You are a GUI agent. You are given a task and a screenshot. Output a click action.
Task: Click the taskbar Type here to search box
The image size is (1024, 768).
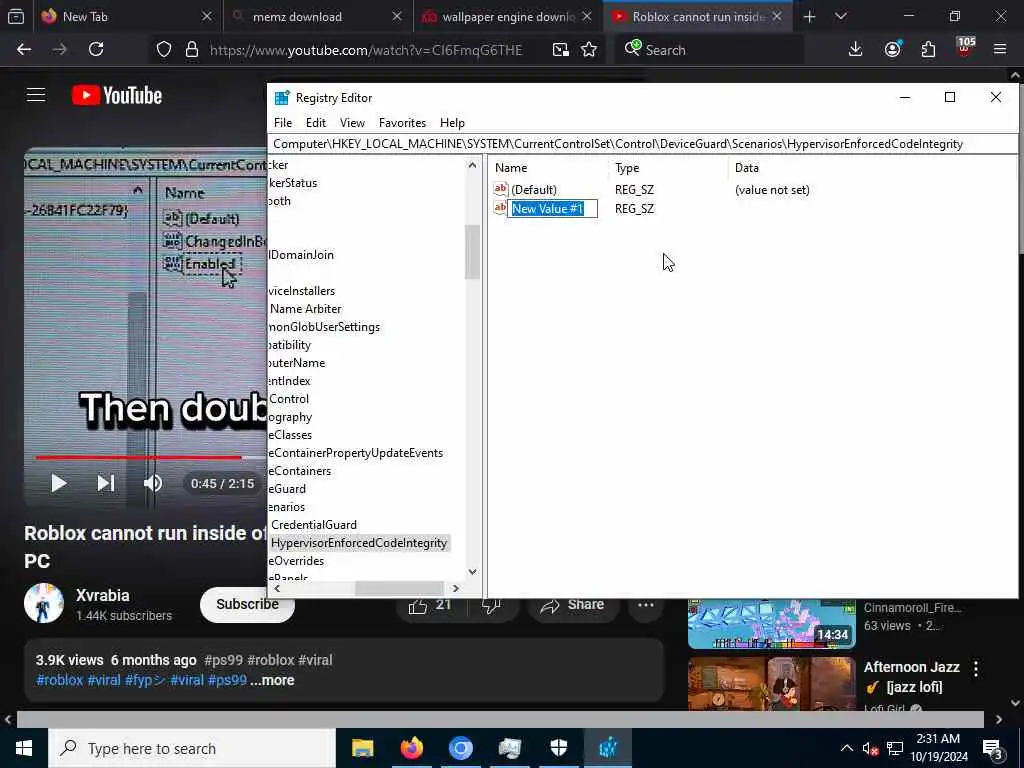[x=192, y=748]
